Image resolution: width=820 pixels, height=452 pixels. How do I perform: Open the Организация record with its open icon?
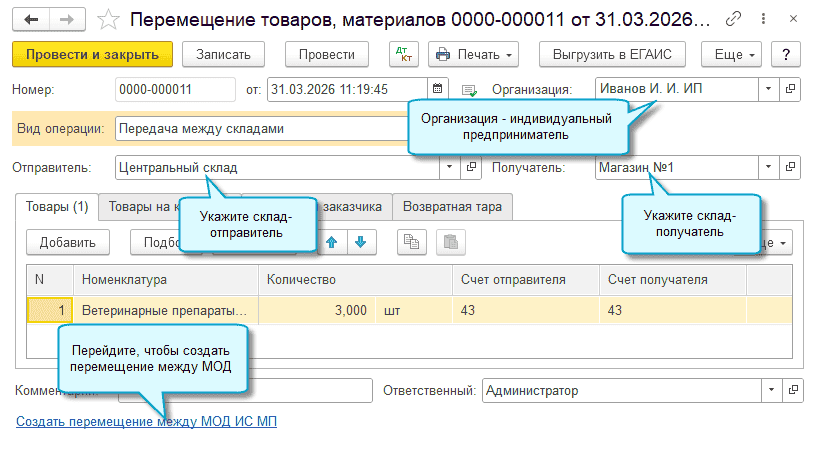(x=790, y=89)
